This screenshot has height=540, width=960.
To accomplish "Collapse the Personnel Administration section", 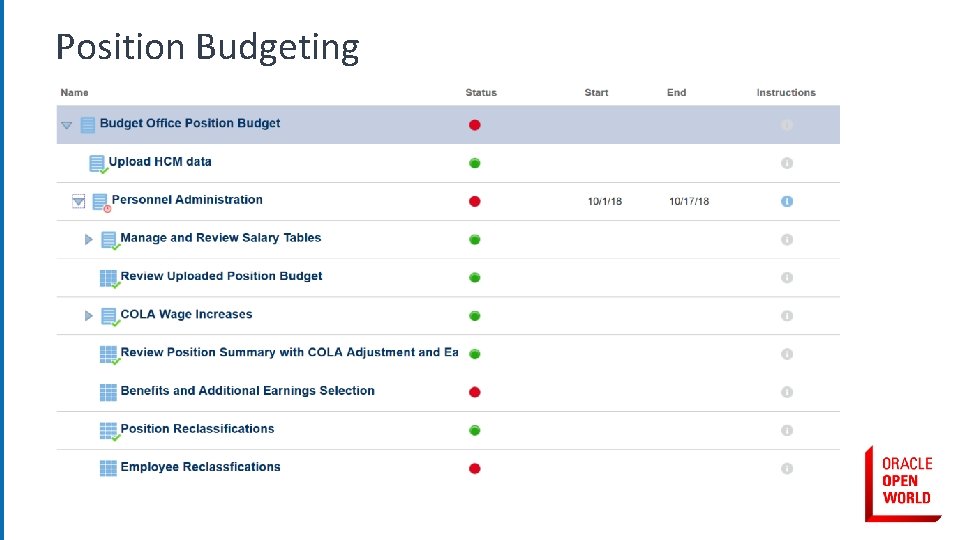I will coord(79,202).
